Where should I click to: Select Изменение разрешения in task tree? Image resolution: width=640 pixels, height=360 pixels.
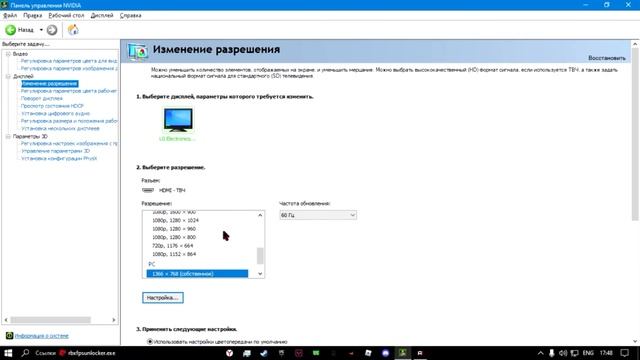49,84
